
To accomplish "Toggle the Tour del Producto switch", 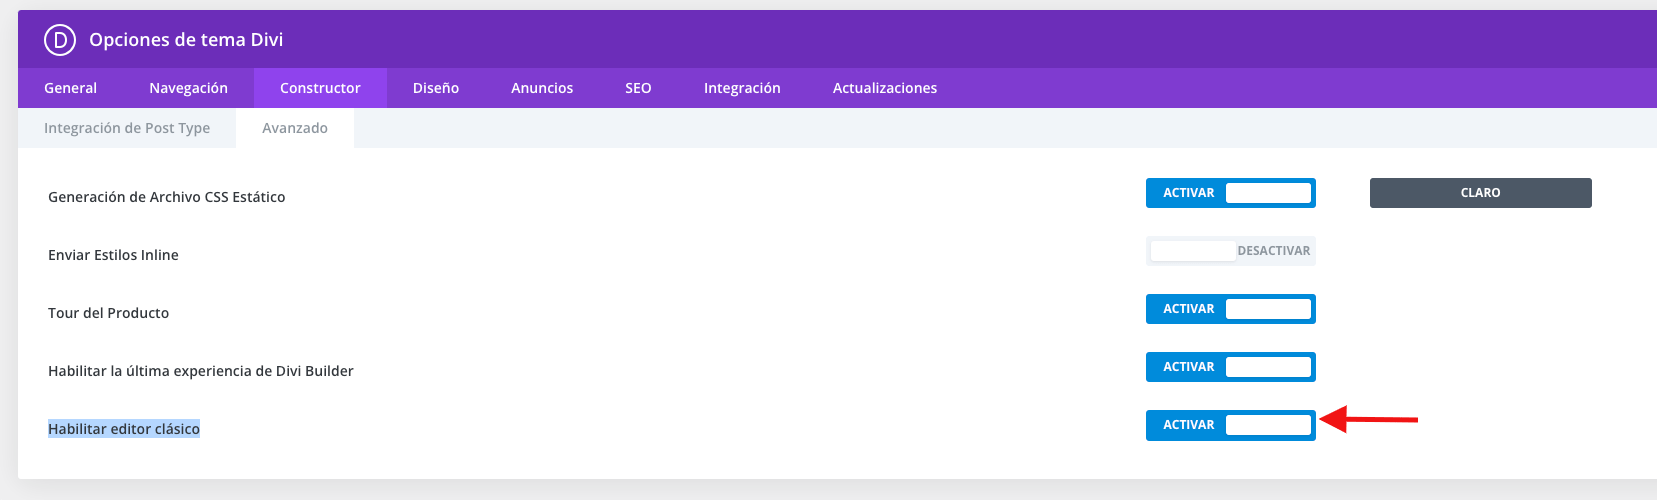I will point(1231,309).
